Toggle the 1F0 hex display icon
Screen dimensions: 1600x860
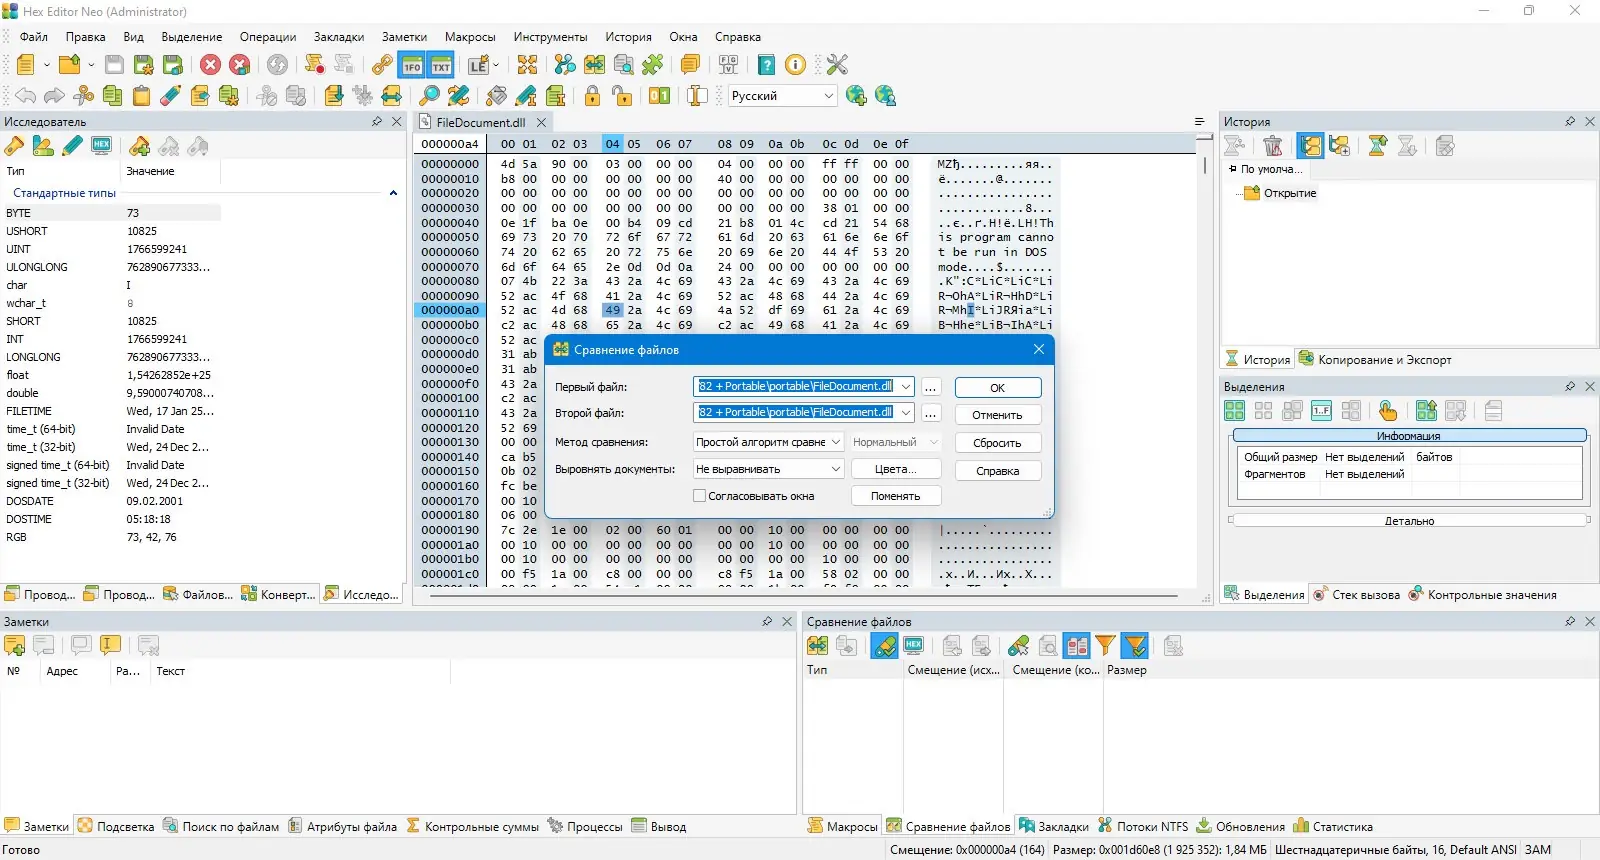(x=412, y=65)
